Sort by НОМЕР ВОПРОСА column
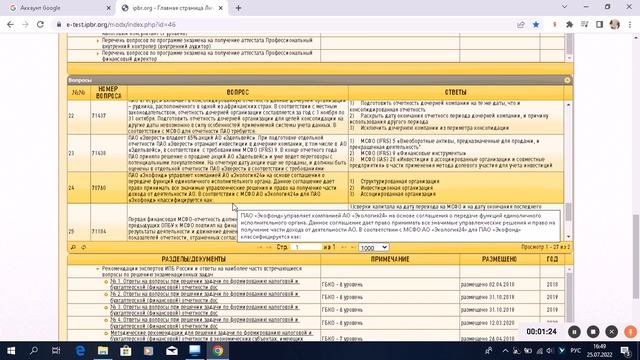 [108, 92]
